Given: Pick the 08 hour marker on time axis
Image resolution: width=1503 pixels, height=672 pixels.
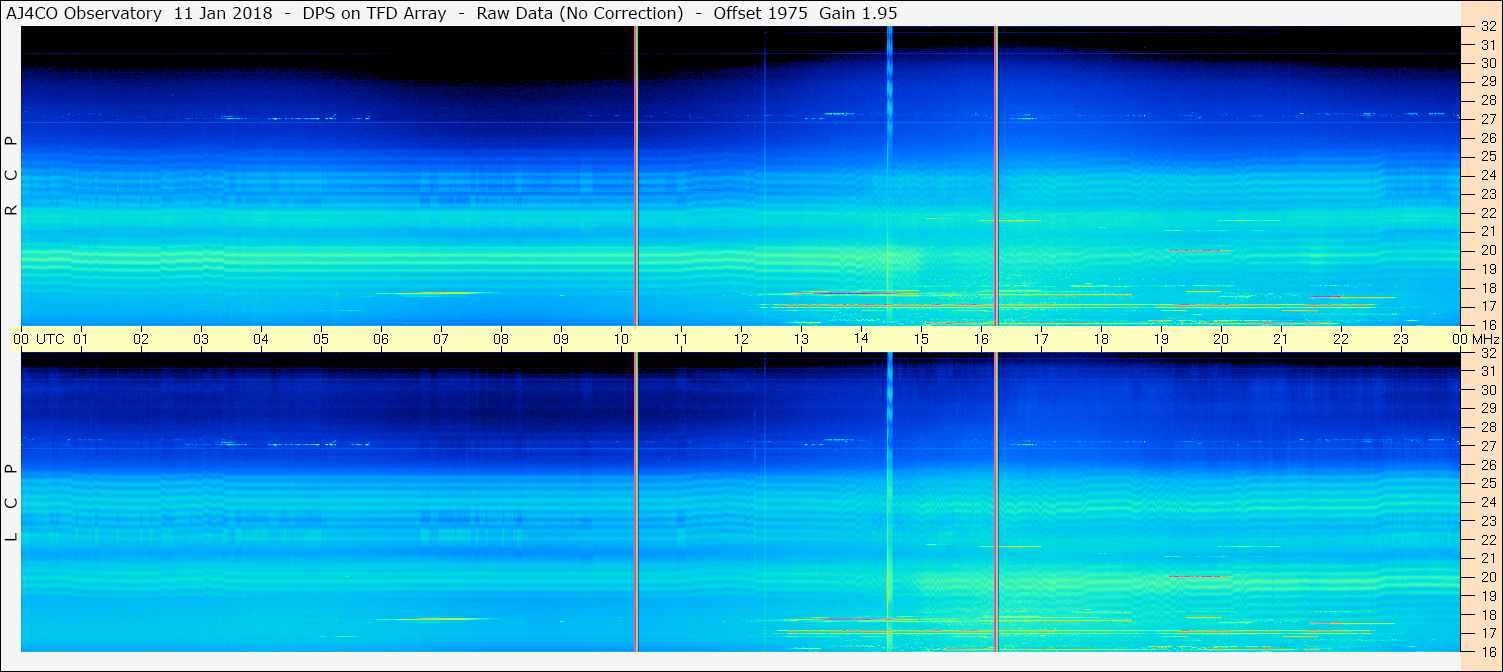Looking at the screenshot, I should tap(501, 339).
